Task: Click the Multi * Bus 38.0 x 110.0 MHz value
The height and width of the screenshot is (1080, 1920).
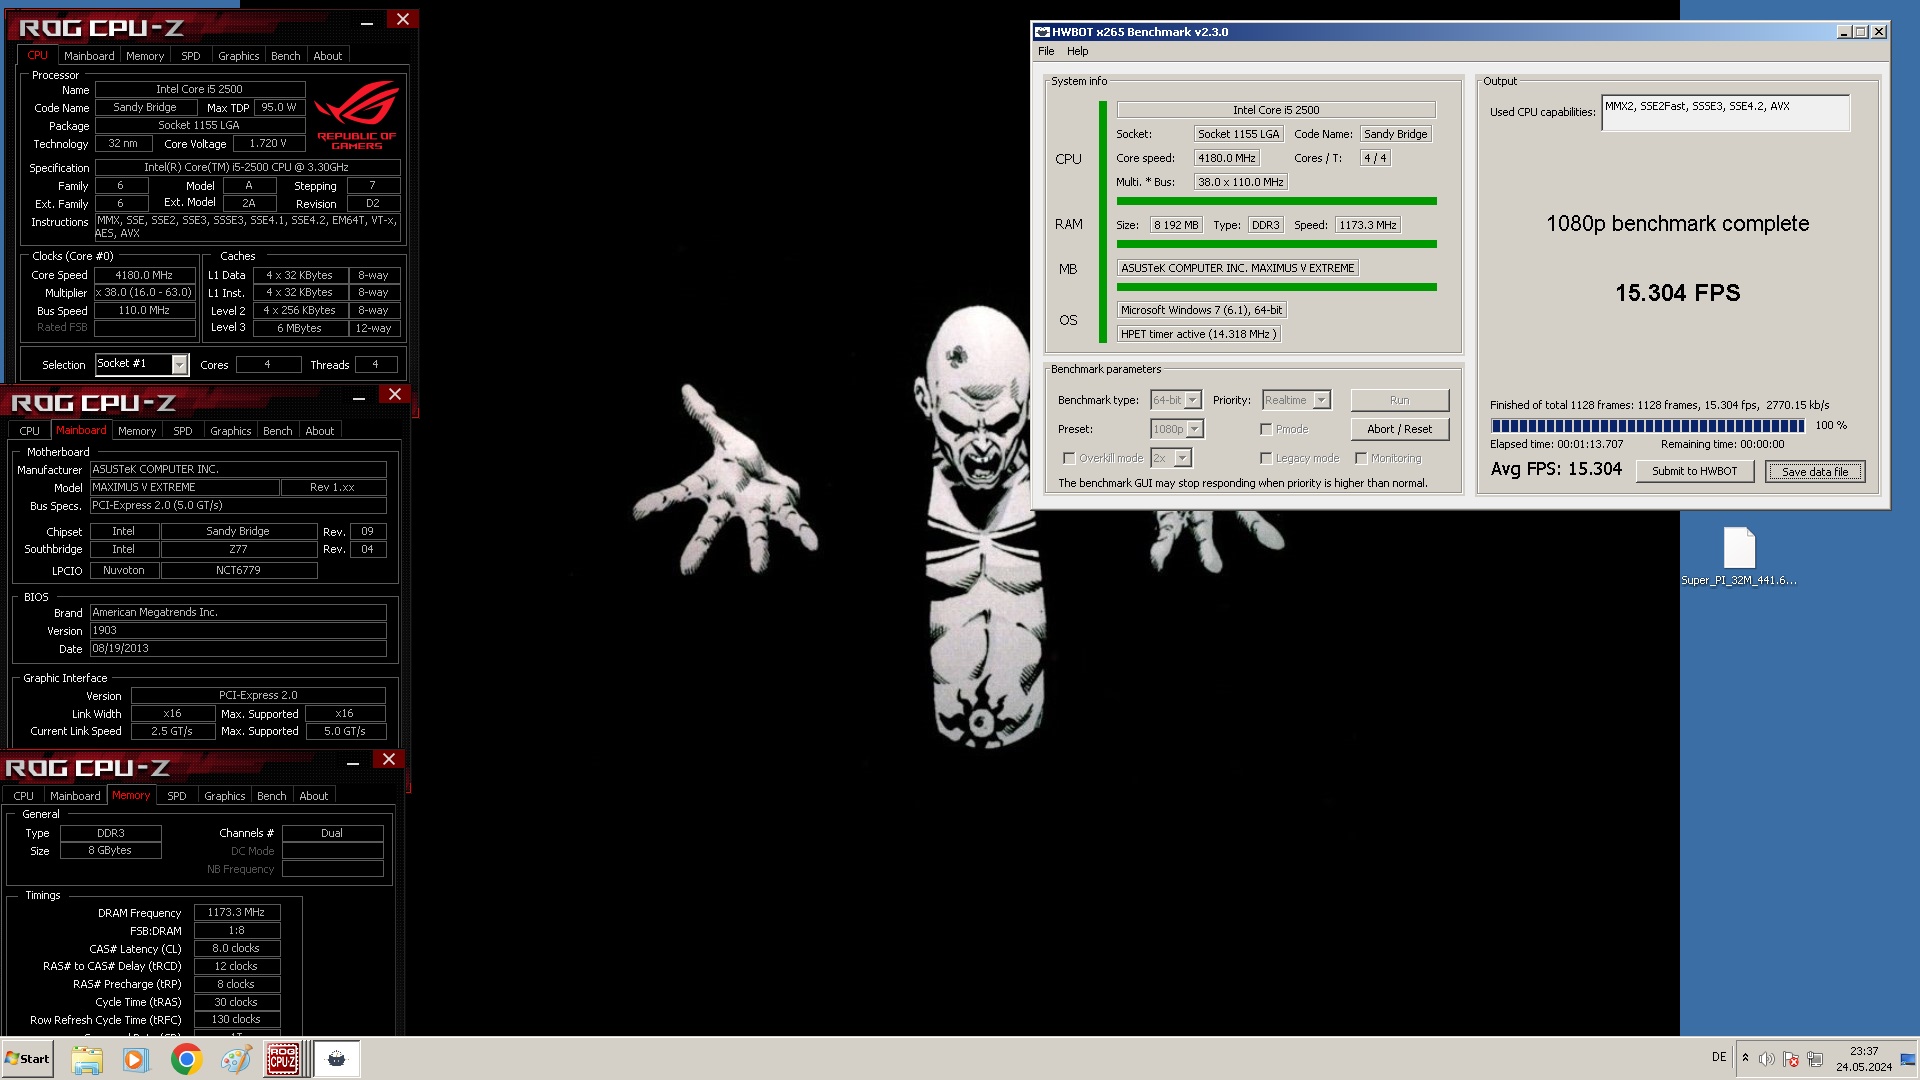Action: pyautogui.click(x=1241, y=182)
